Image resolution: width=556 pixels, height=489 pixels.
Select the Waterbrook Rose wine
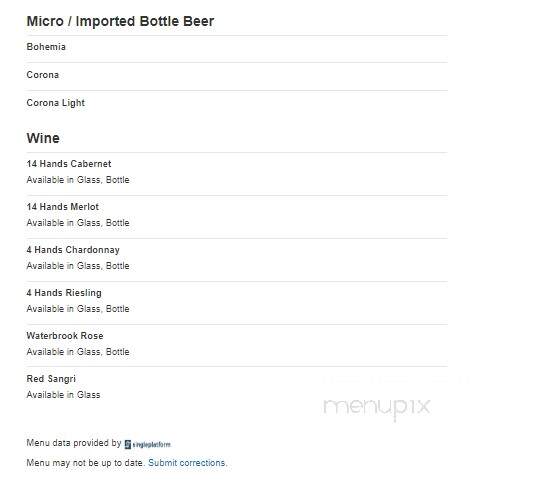pos(65,336)
